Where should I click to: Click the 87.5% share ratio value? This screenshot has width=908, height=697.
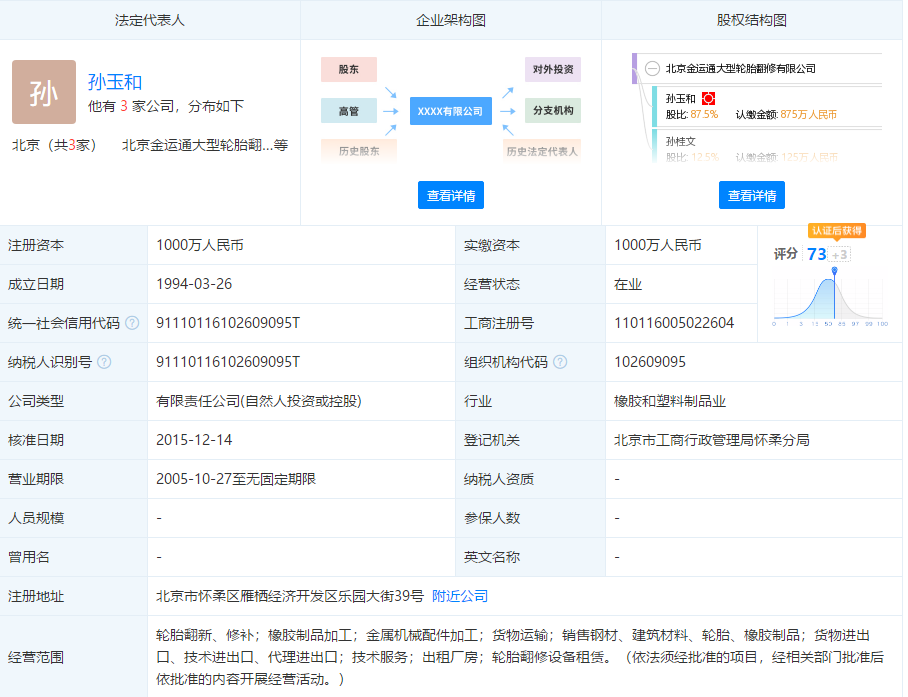704,115
